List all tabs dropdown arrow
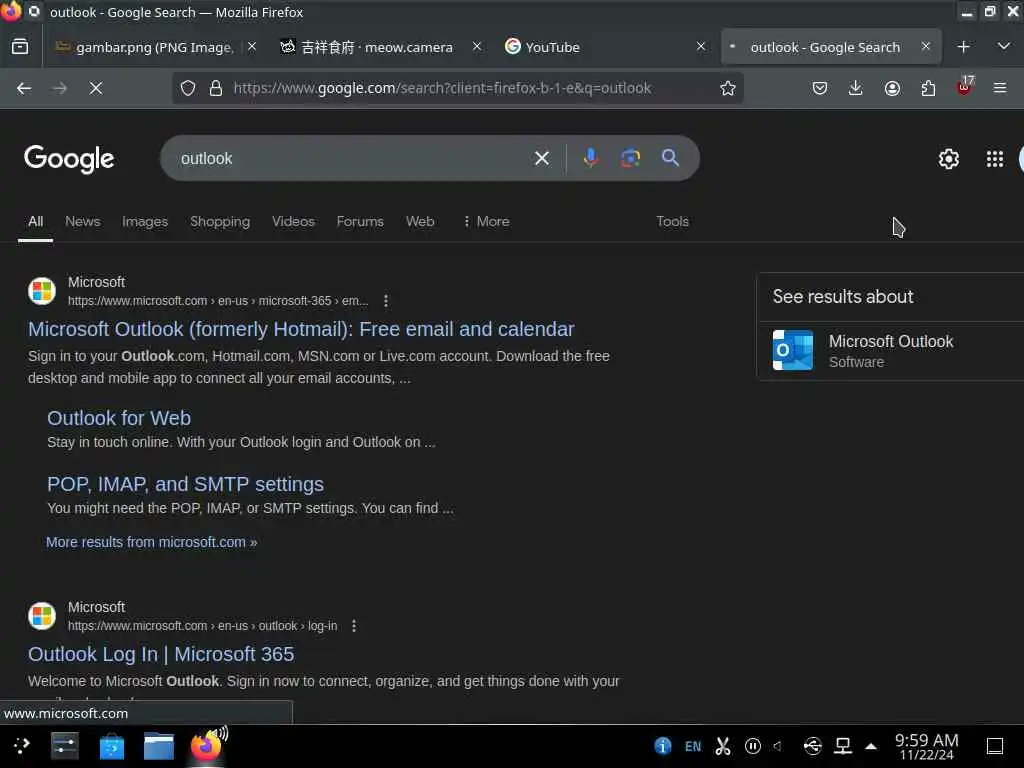The image size is (1024, 768). click(1004, 46)
